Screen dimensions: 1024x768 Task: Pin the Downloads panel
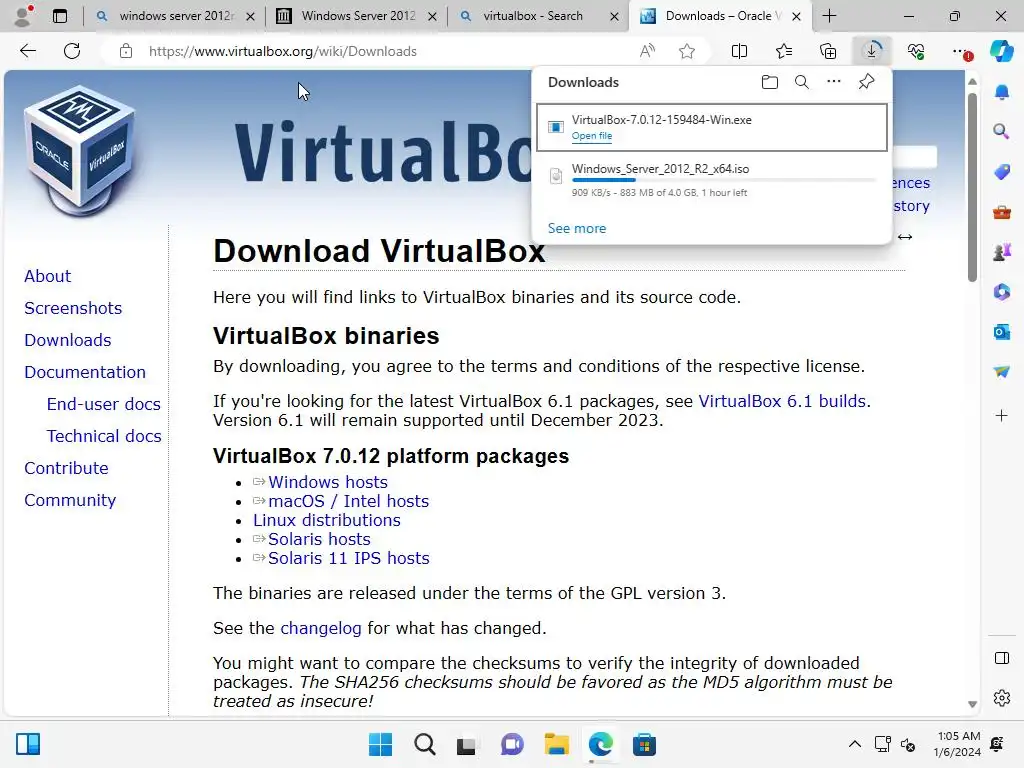pos(867,82)
